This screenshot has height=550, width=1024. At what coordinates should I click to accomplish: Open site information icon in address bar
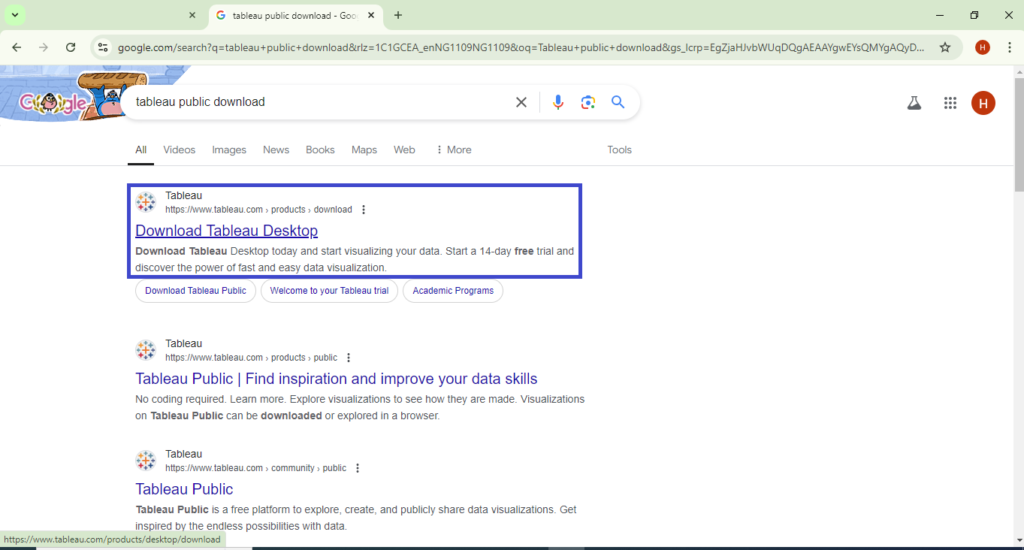pos(103,47)
